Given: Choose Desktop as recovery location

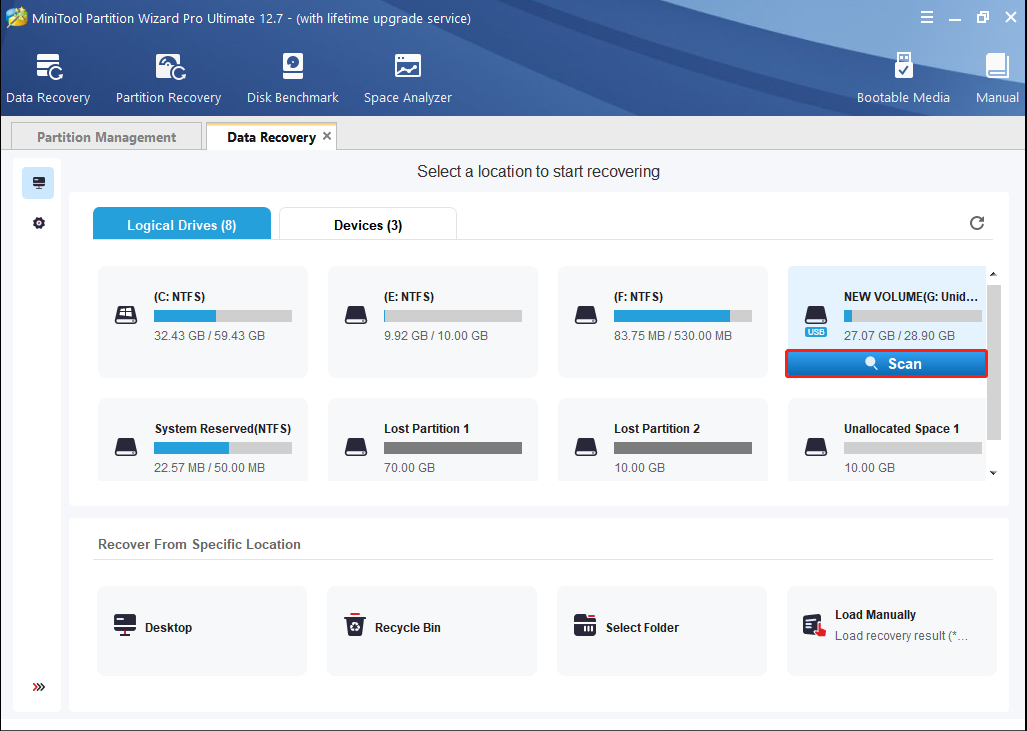Looking at the screenshot, I should (x=202, y=630).
